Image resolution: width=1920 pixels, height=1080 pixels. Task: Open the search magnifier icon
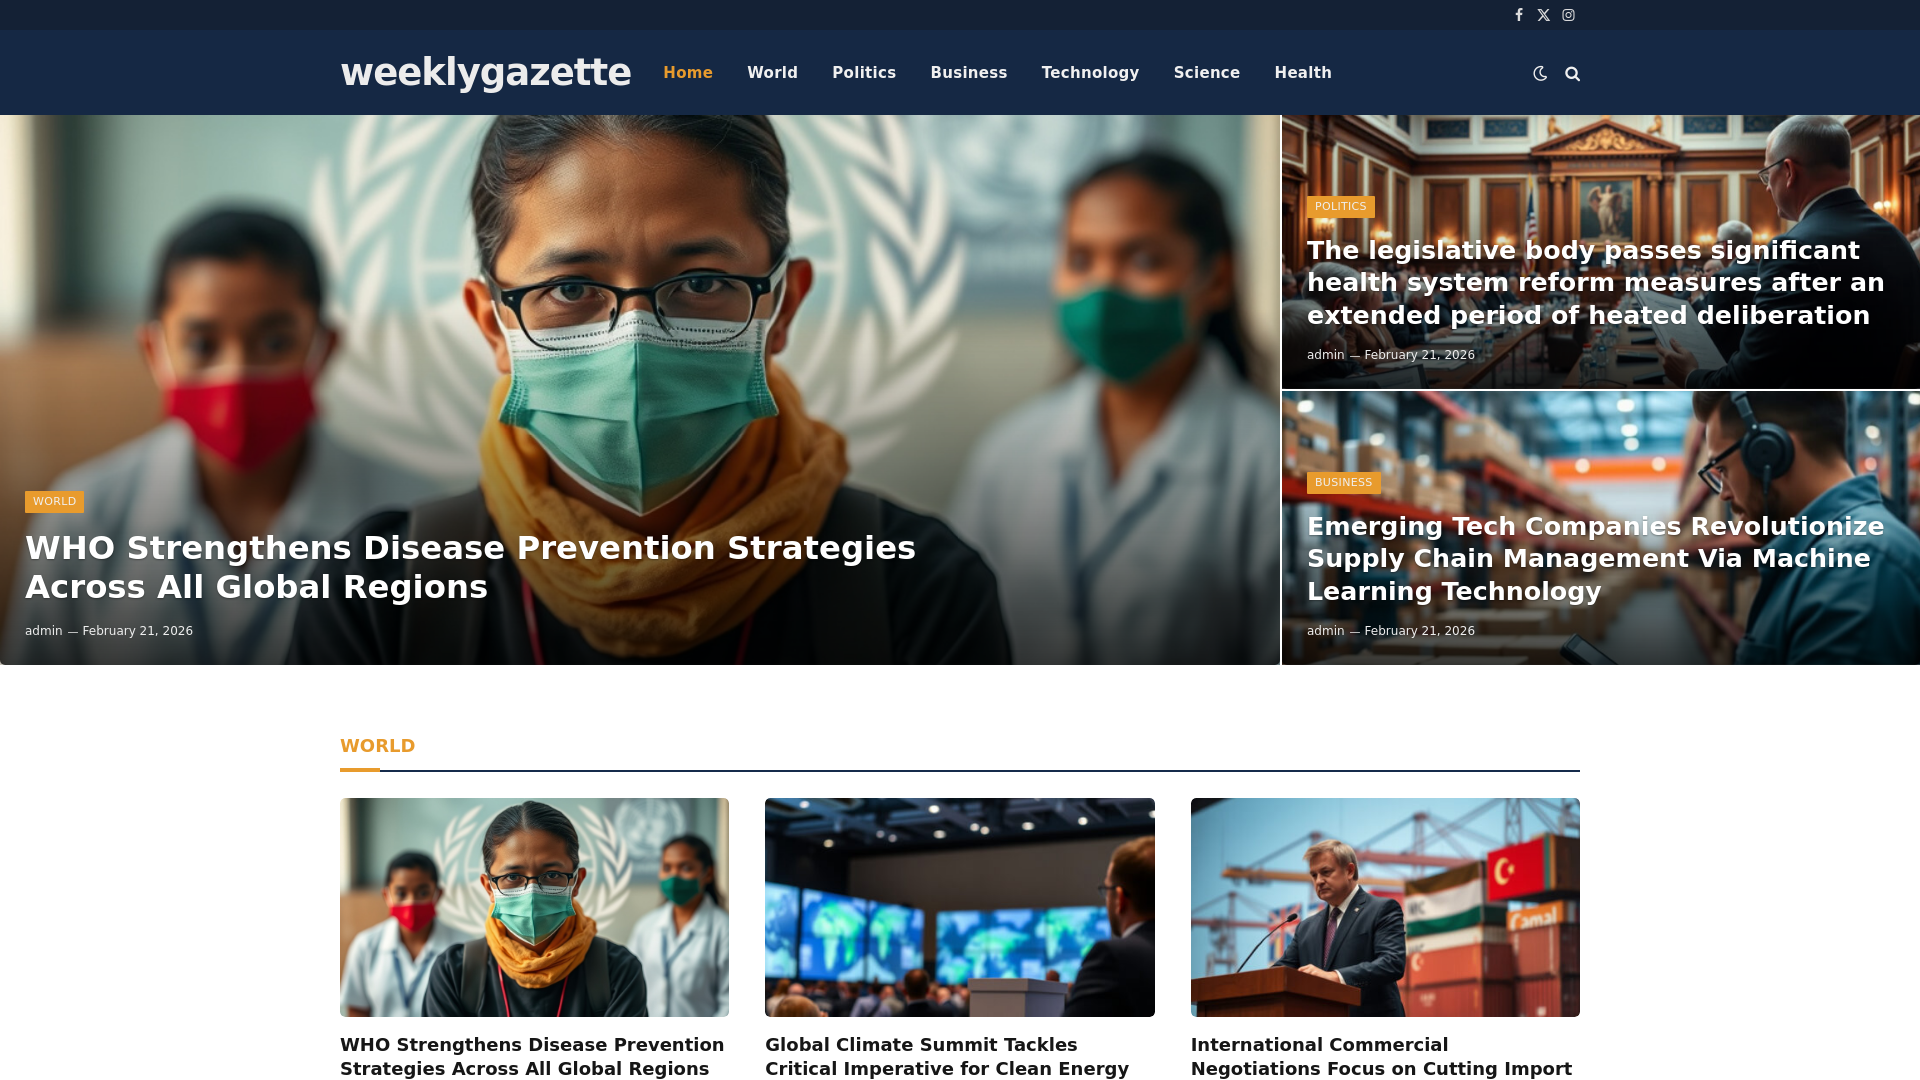click(1572, 74)
